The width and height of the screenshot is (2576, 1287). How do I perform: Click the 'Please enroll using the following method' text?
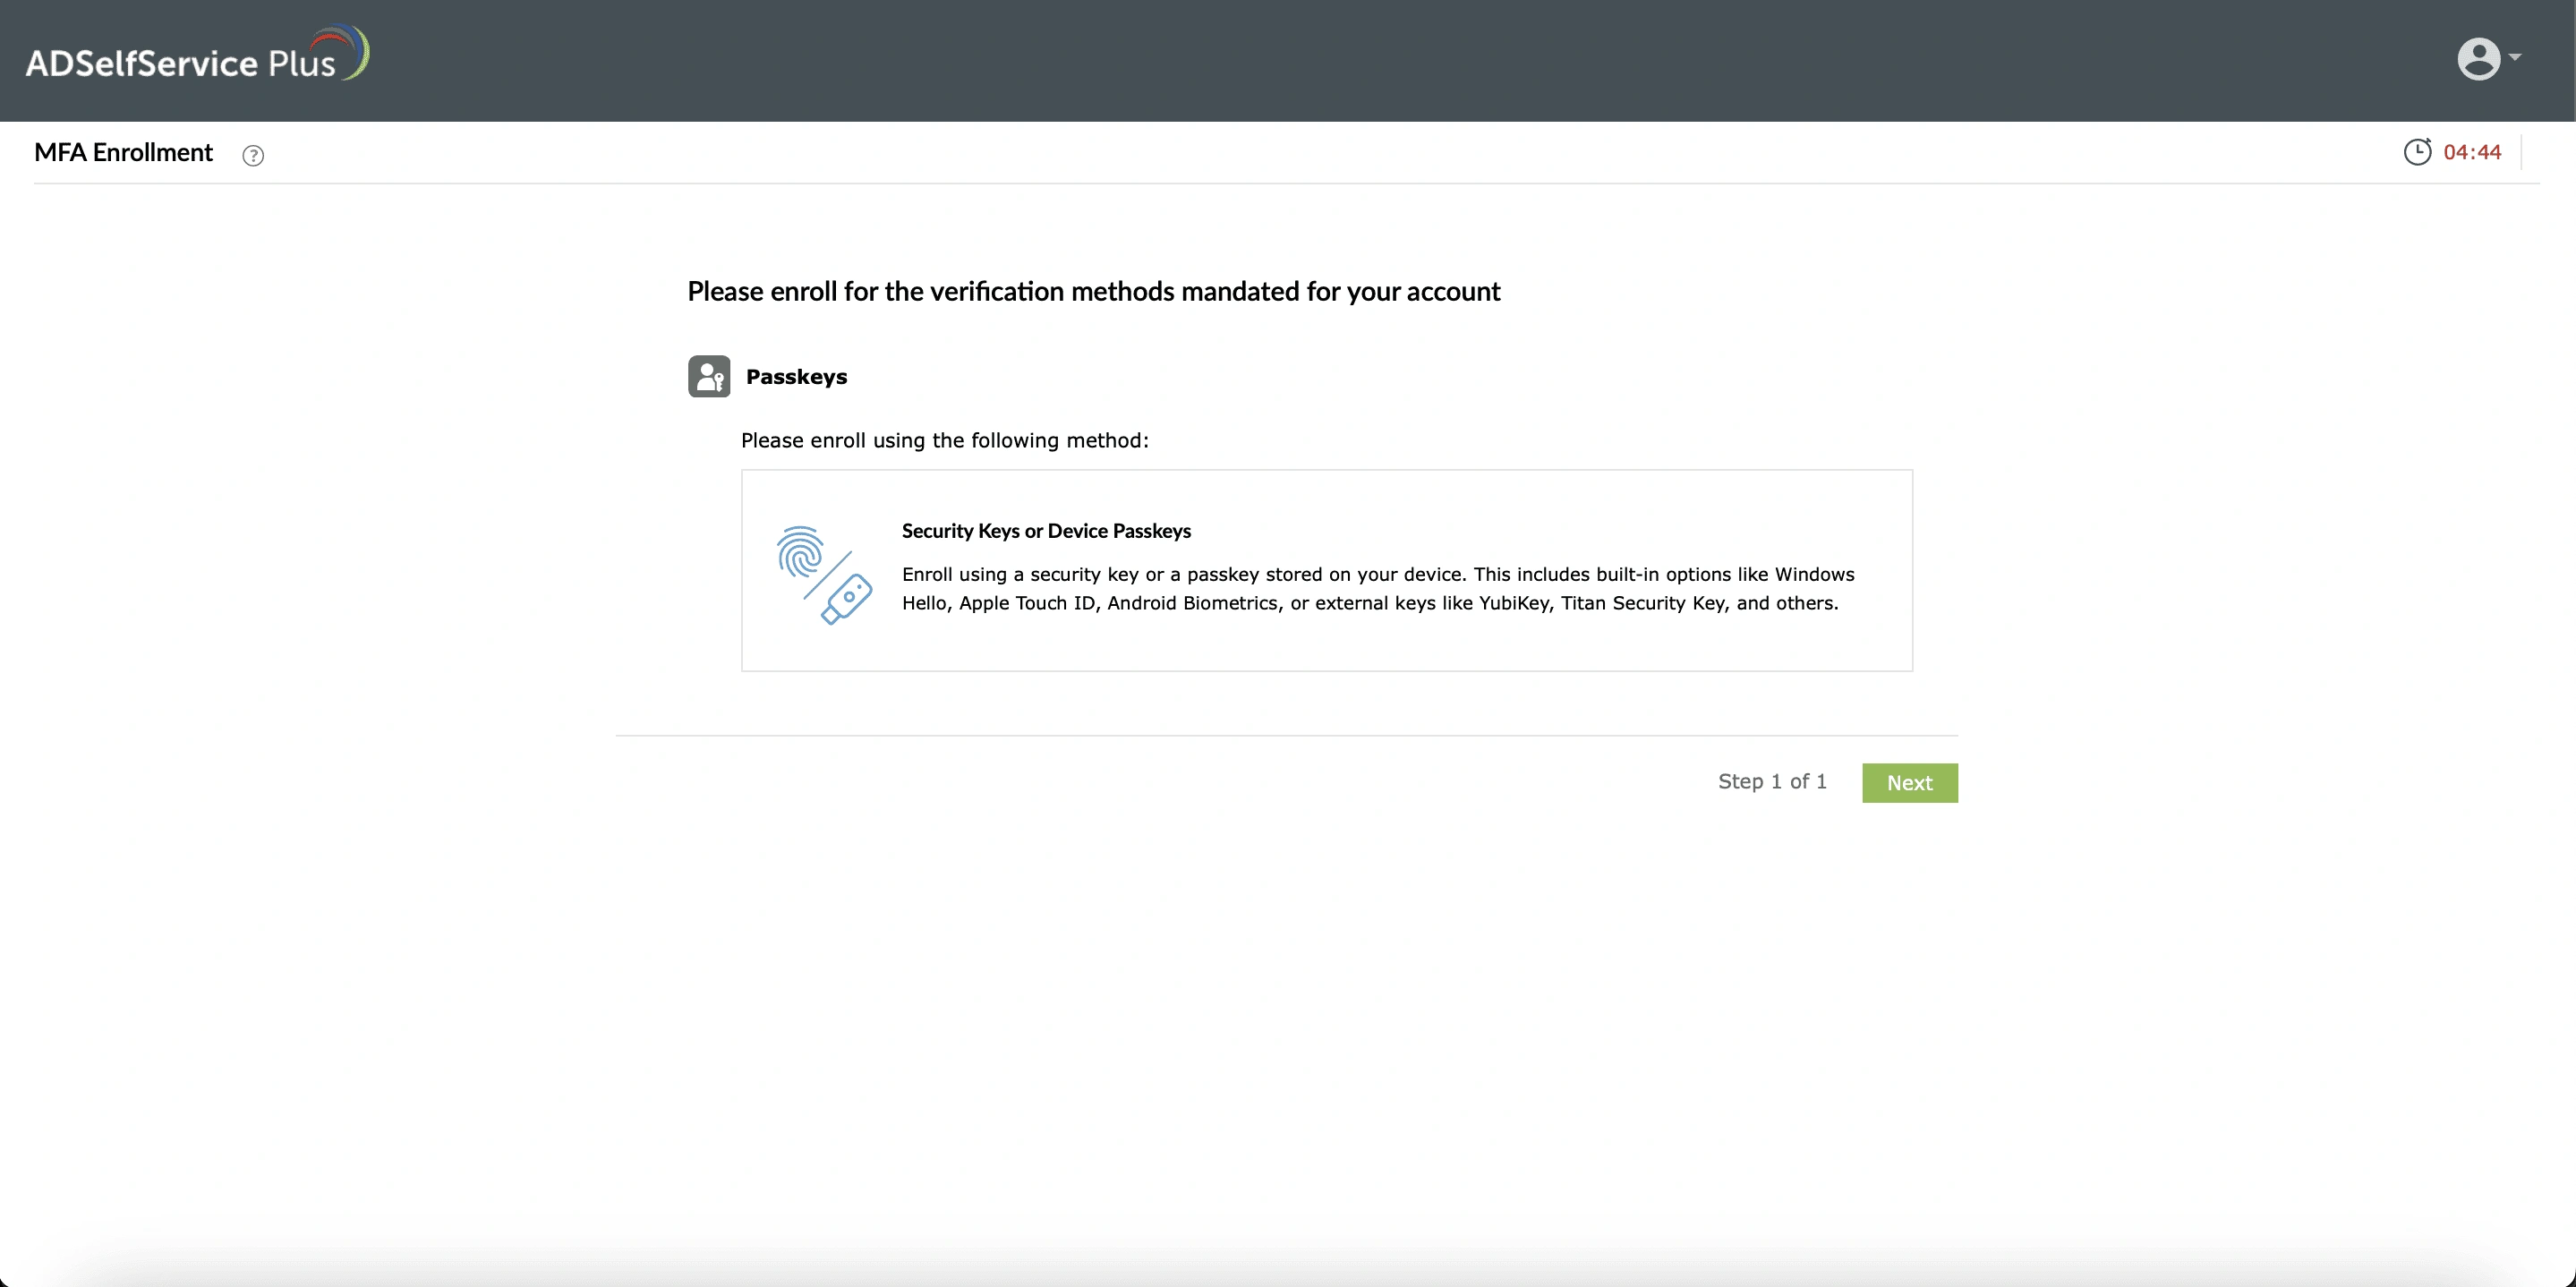pos(944,441)
